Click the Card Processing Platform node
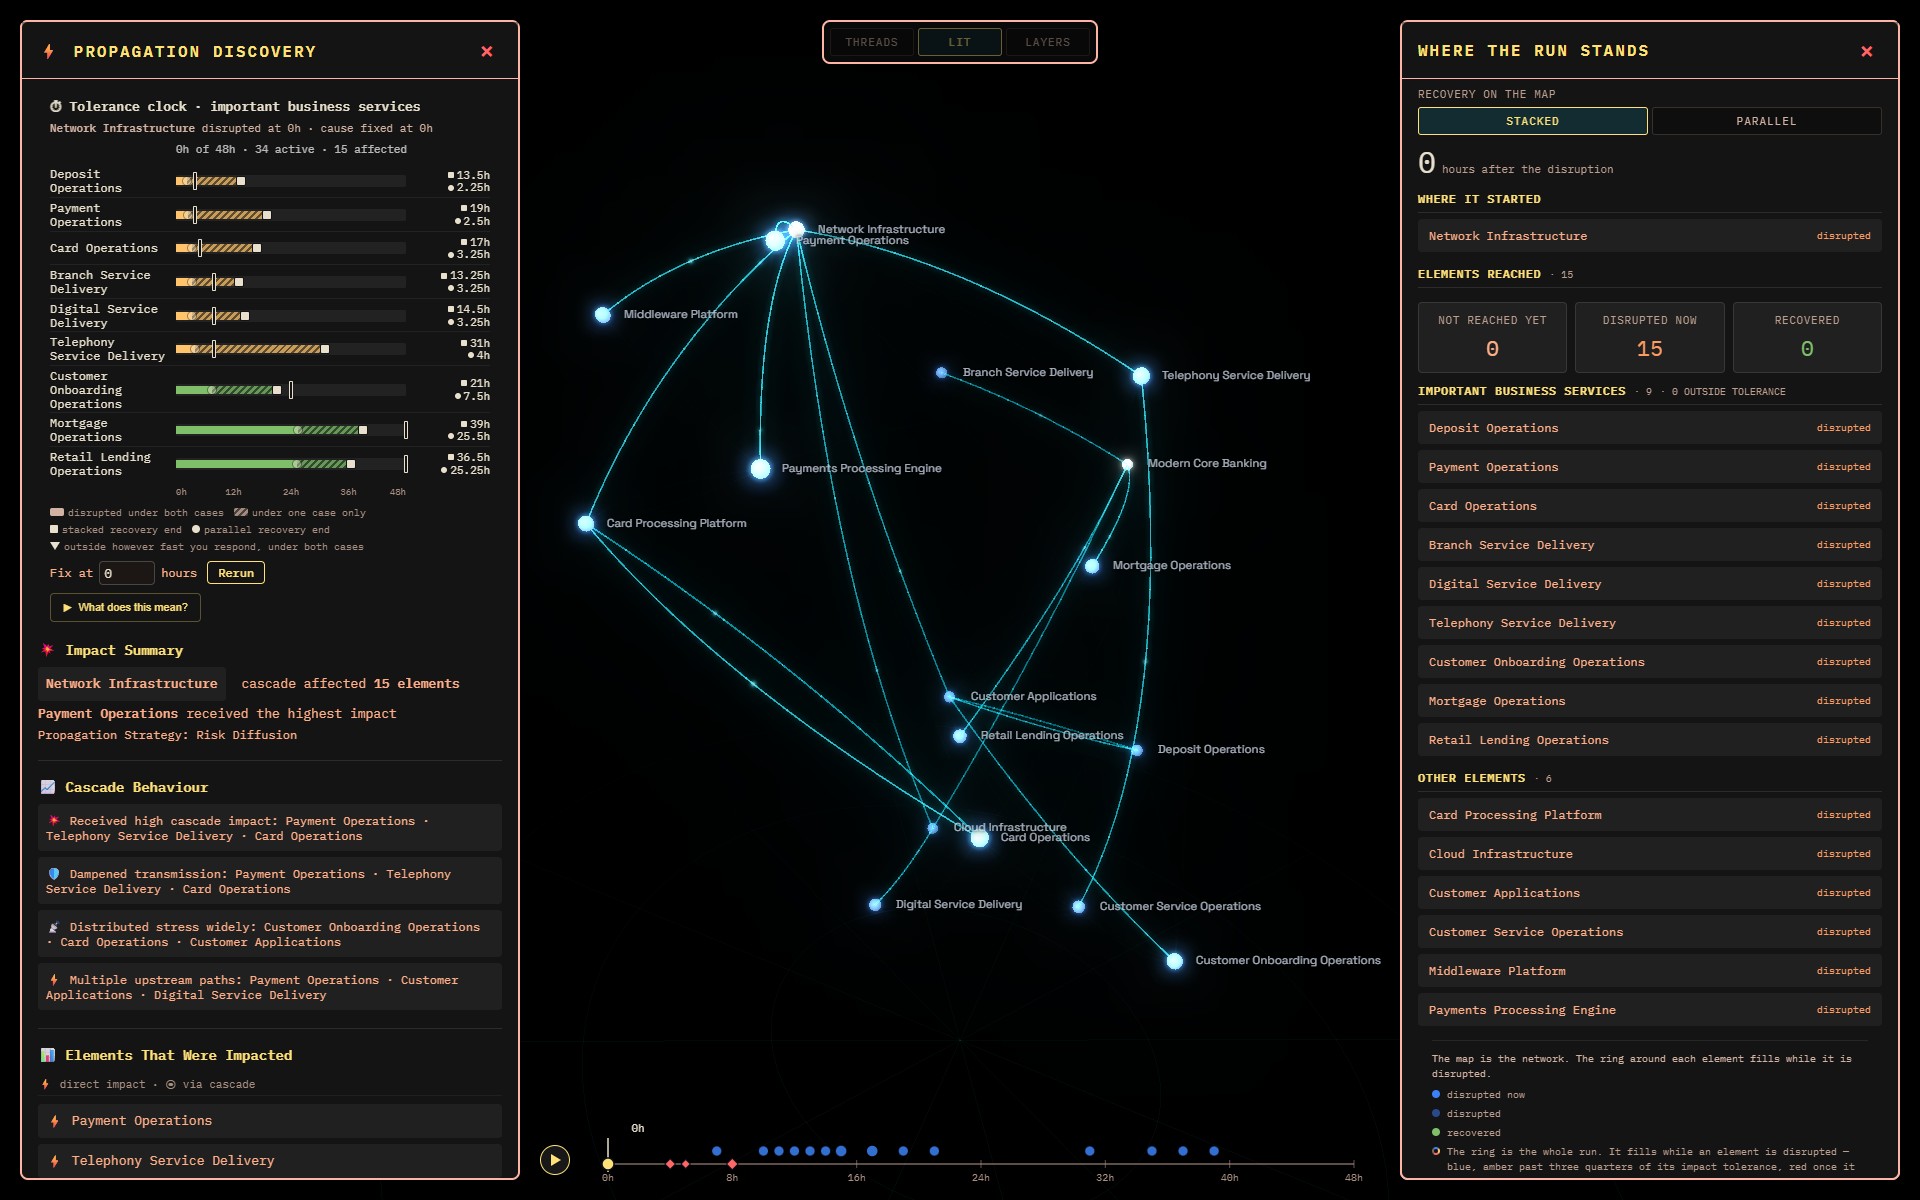 pyautogui.click(x=586, y=523)
